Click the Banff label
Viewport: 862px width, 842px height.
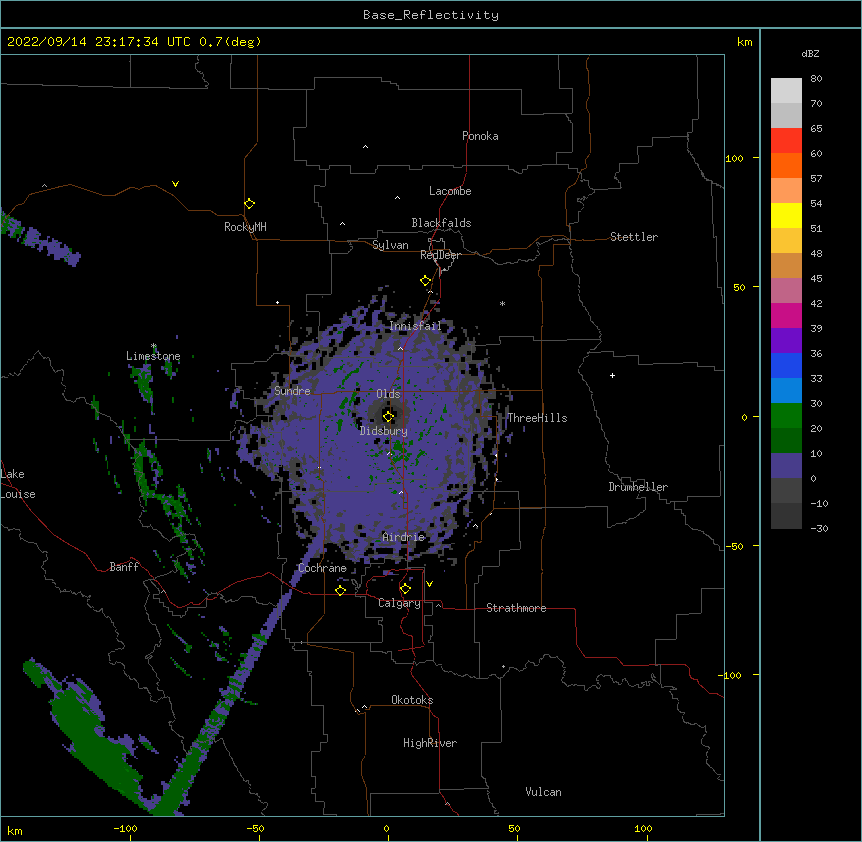coord(124,567)
